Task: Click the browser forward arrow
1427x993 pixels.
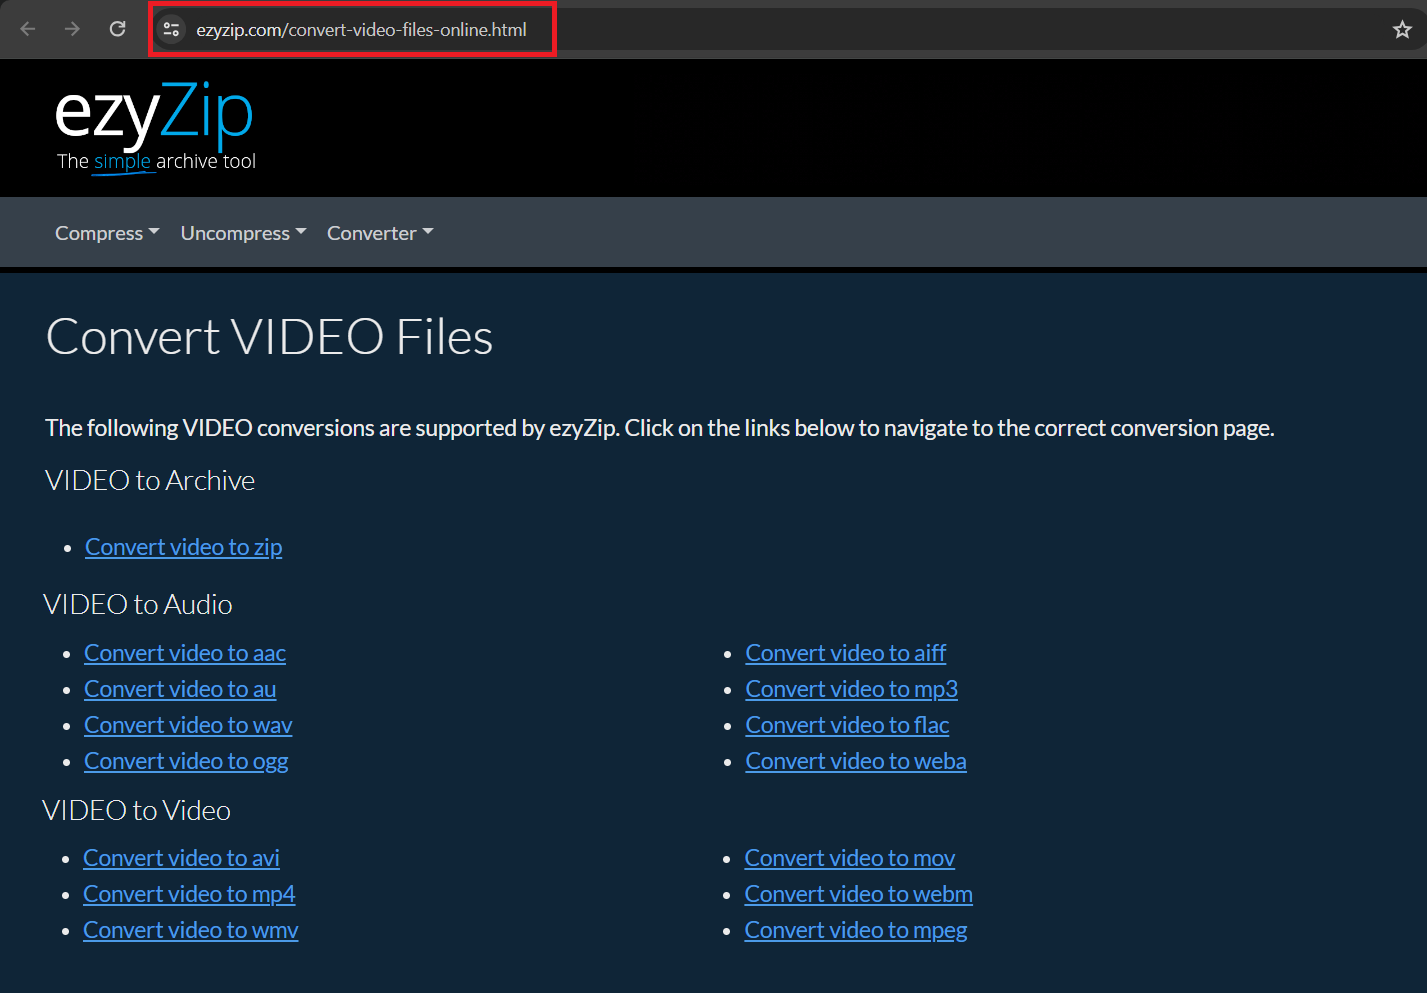Action: tap(72, 29)
